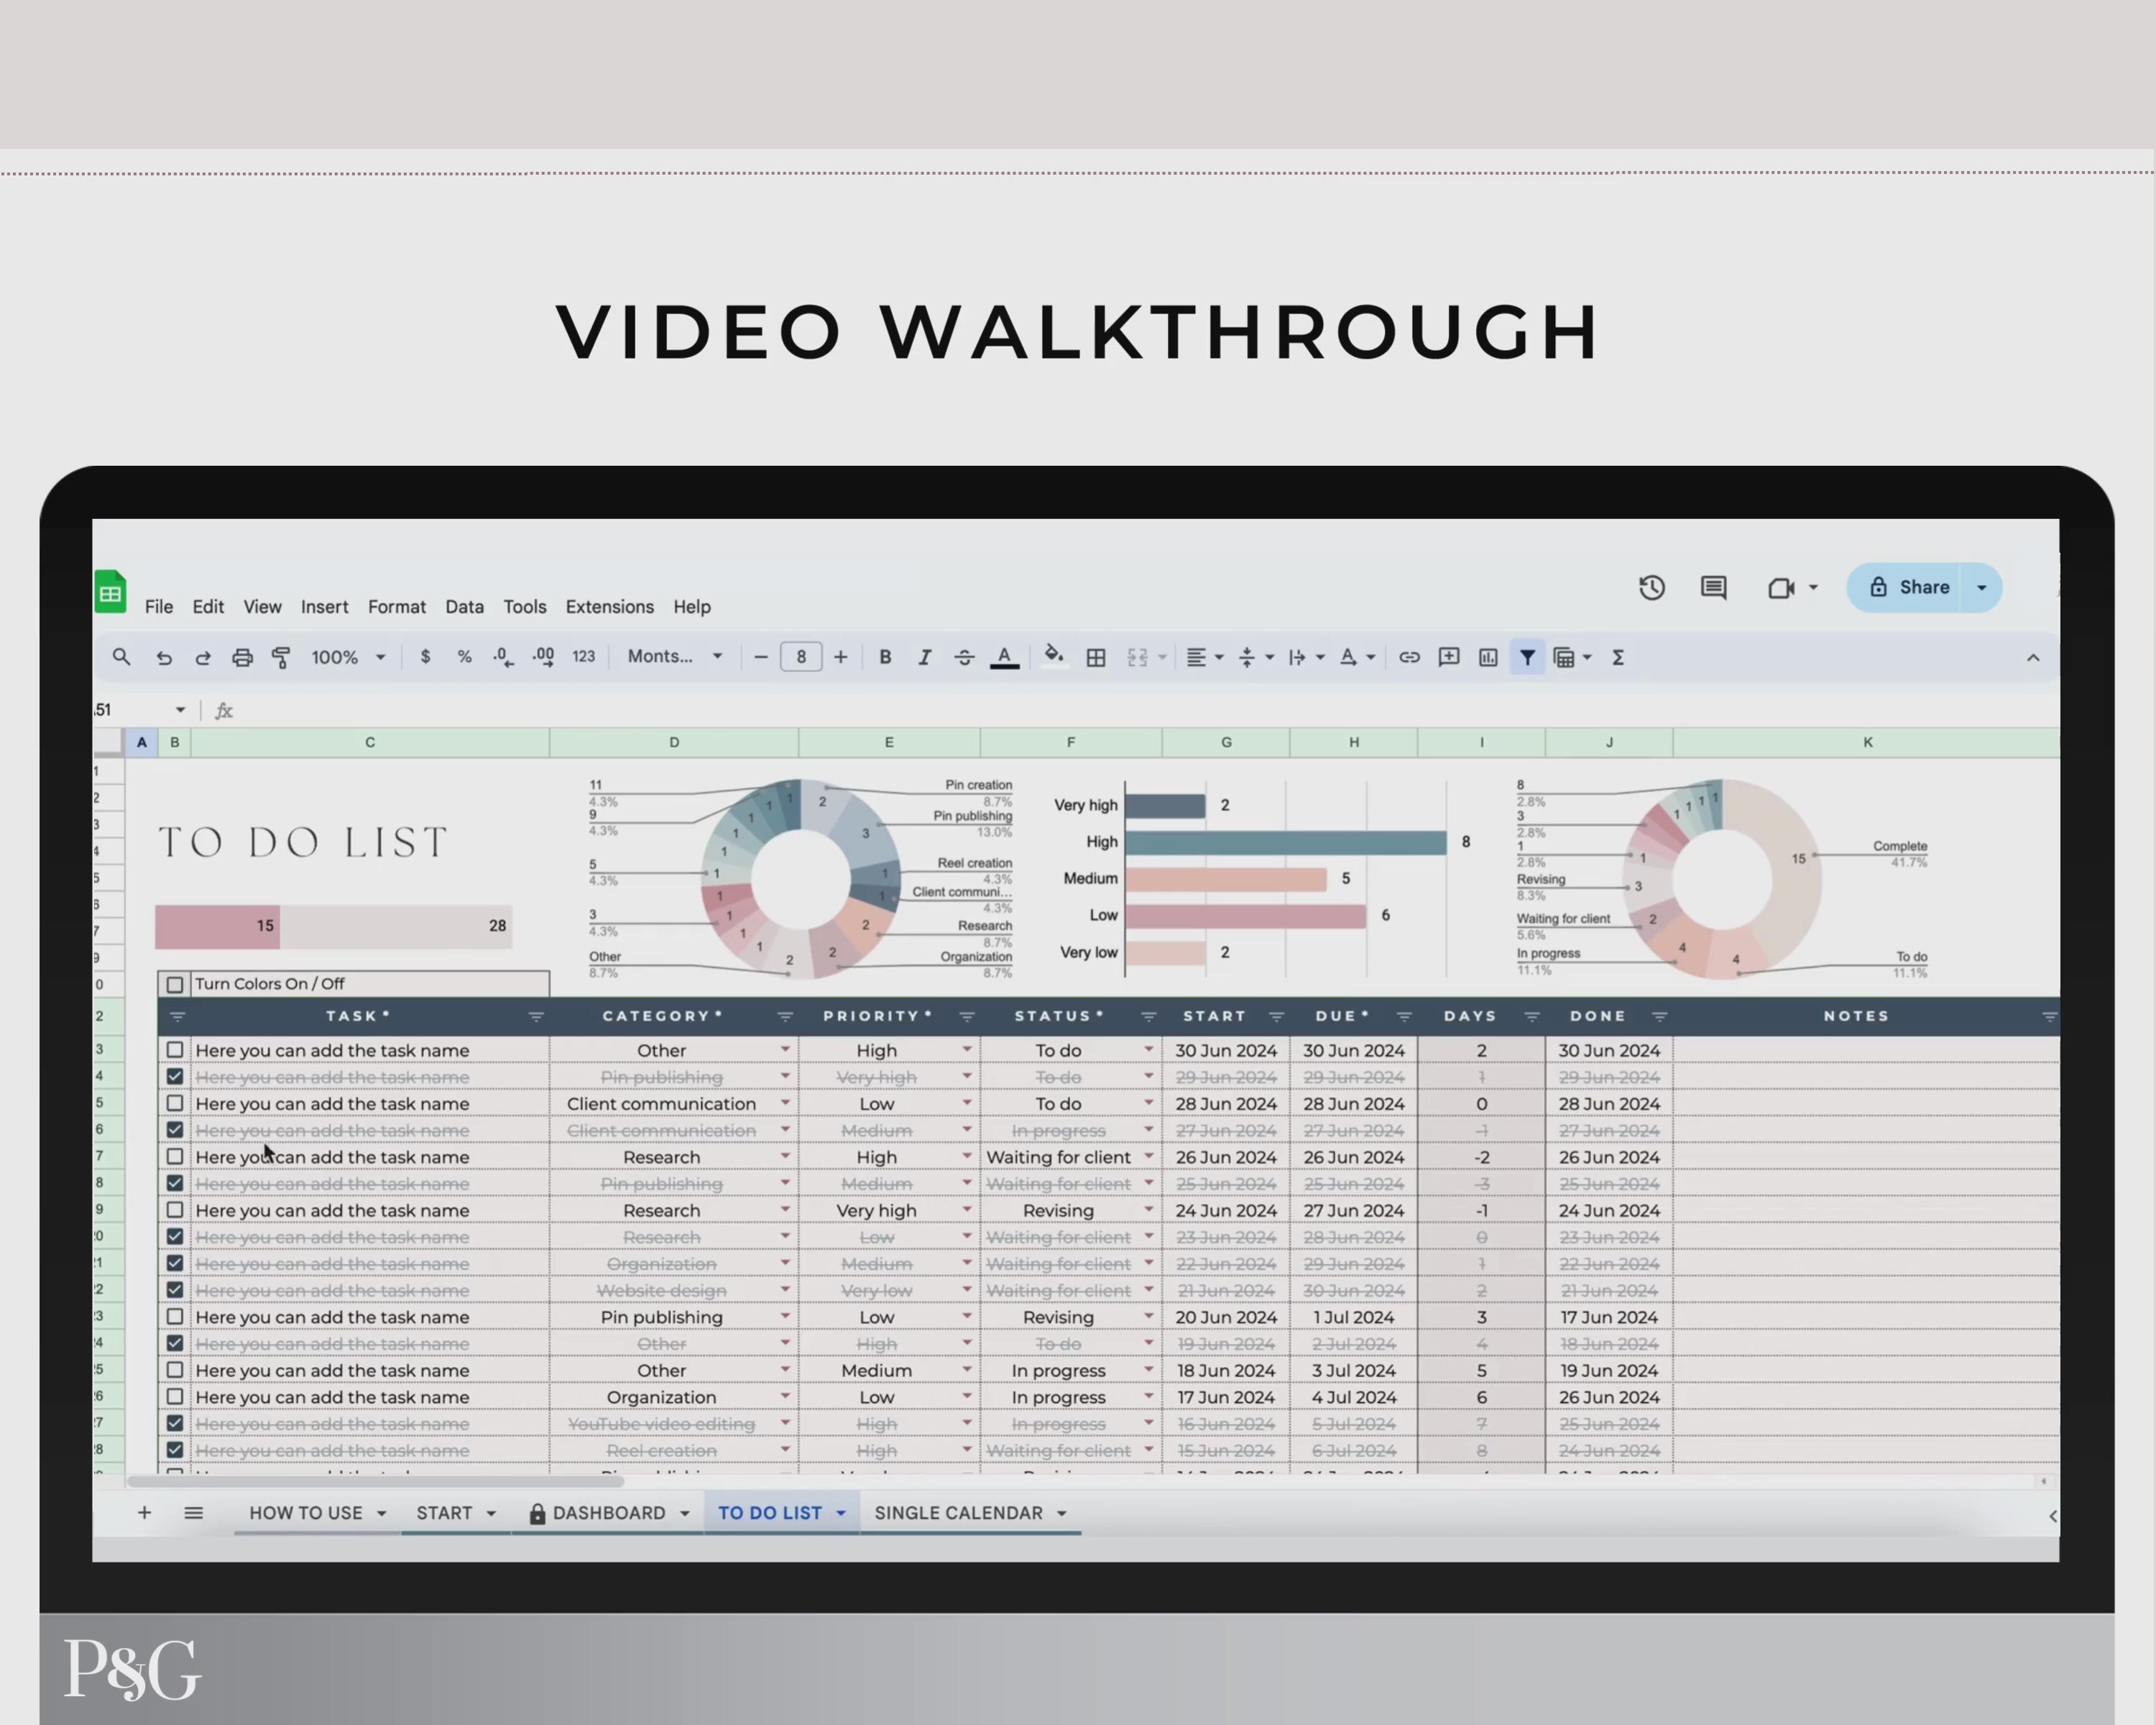
Task: Apply strikethrough formatting
Action: click(964, 657)
